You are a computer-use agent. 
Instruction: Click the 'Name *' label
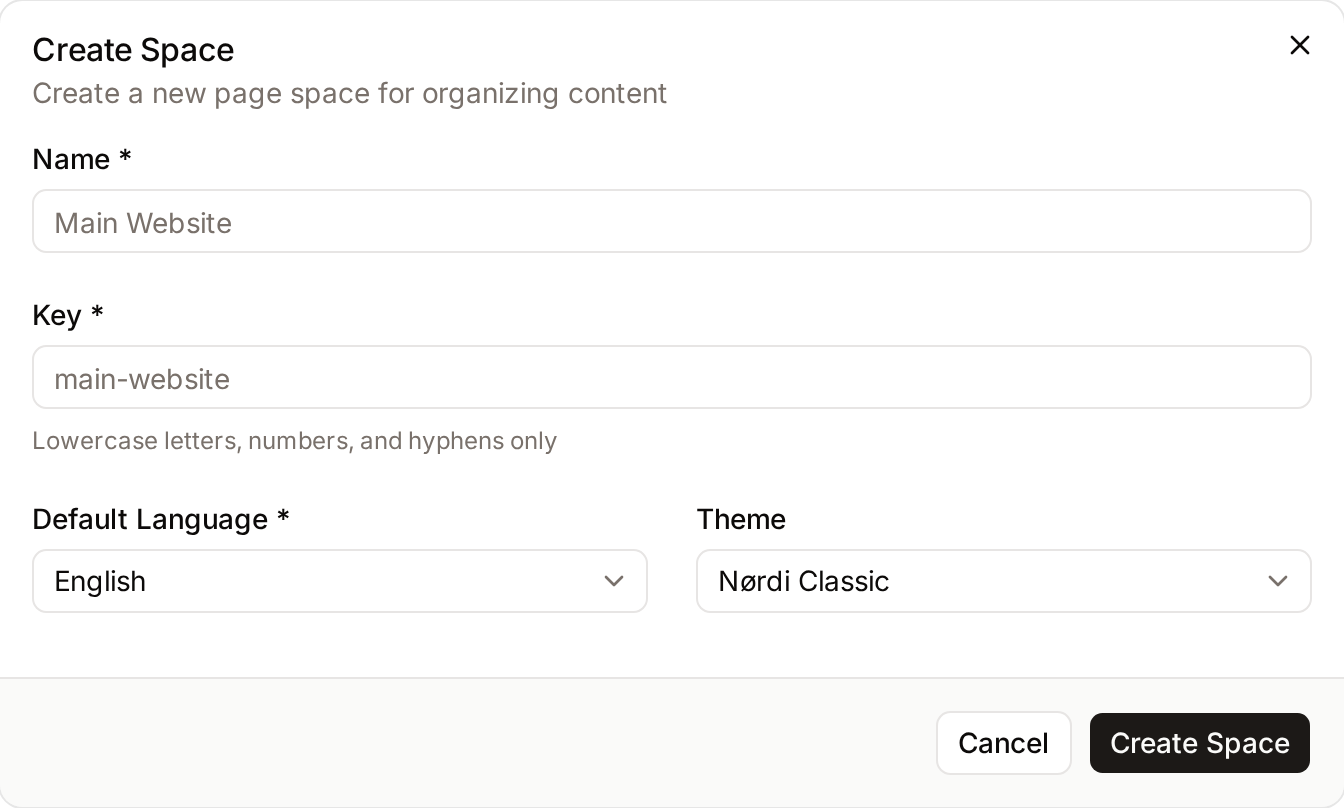tap(82, 159)
